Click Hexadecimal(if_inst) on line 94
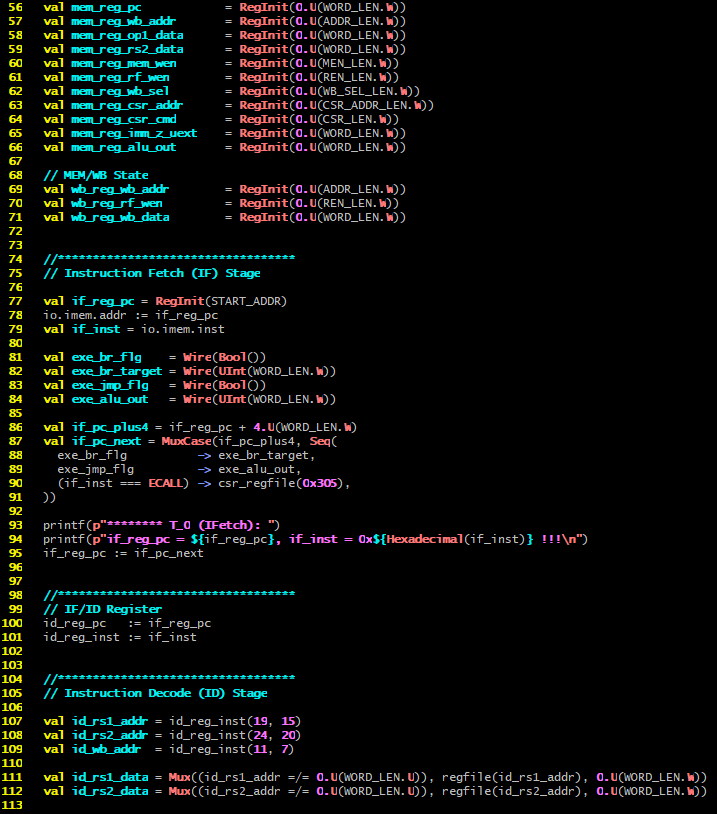The width and height of the screenshot is (717, 814). [456, 540]
